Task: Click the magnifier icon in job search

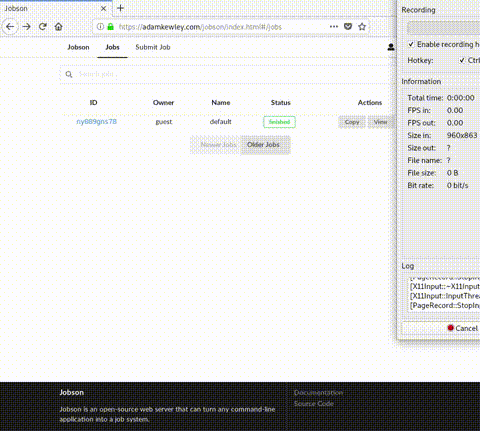Action: (69, 74)
